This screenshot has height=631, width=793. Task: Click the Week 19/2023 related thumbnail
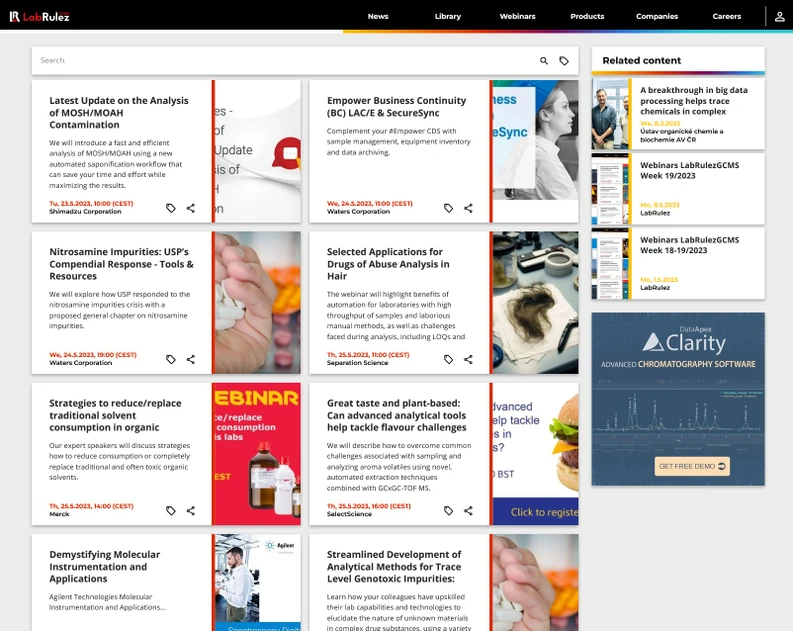610,189
